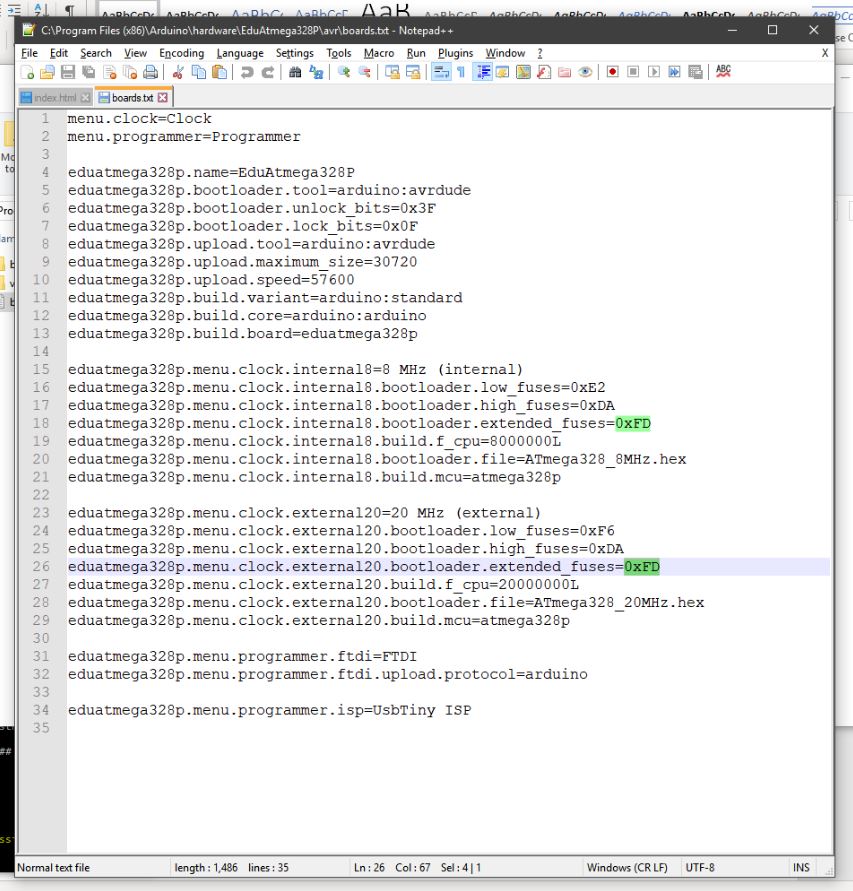Open the File menu

[30, 53]
